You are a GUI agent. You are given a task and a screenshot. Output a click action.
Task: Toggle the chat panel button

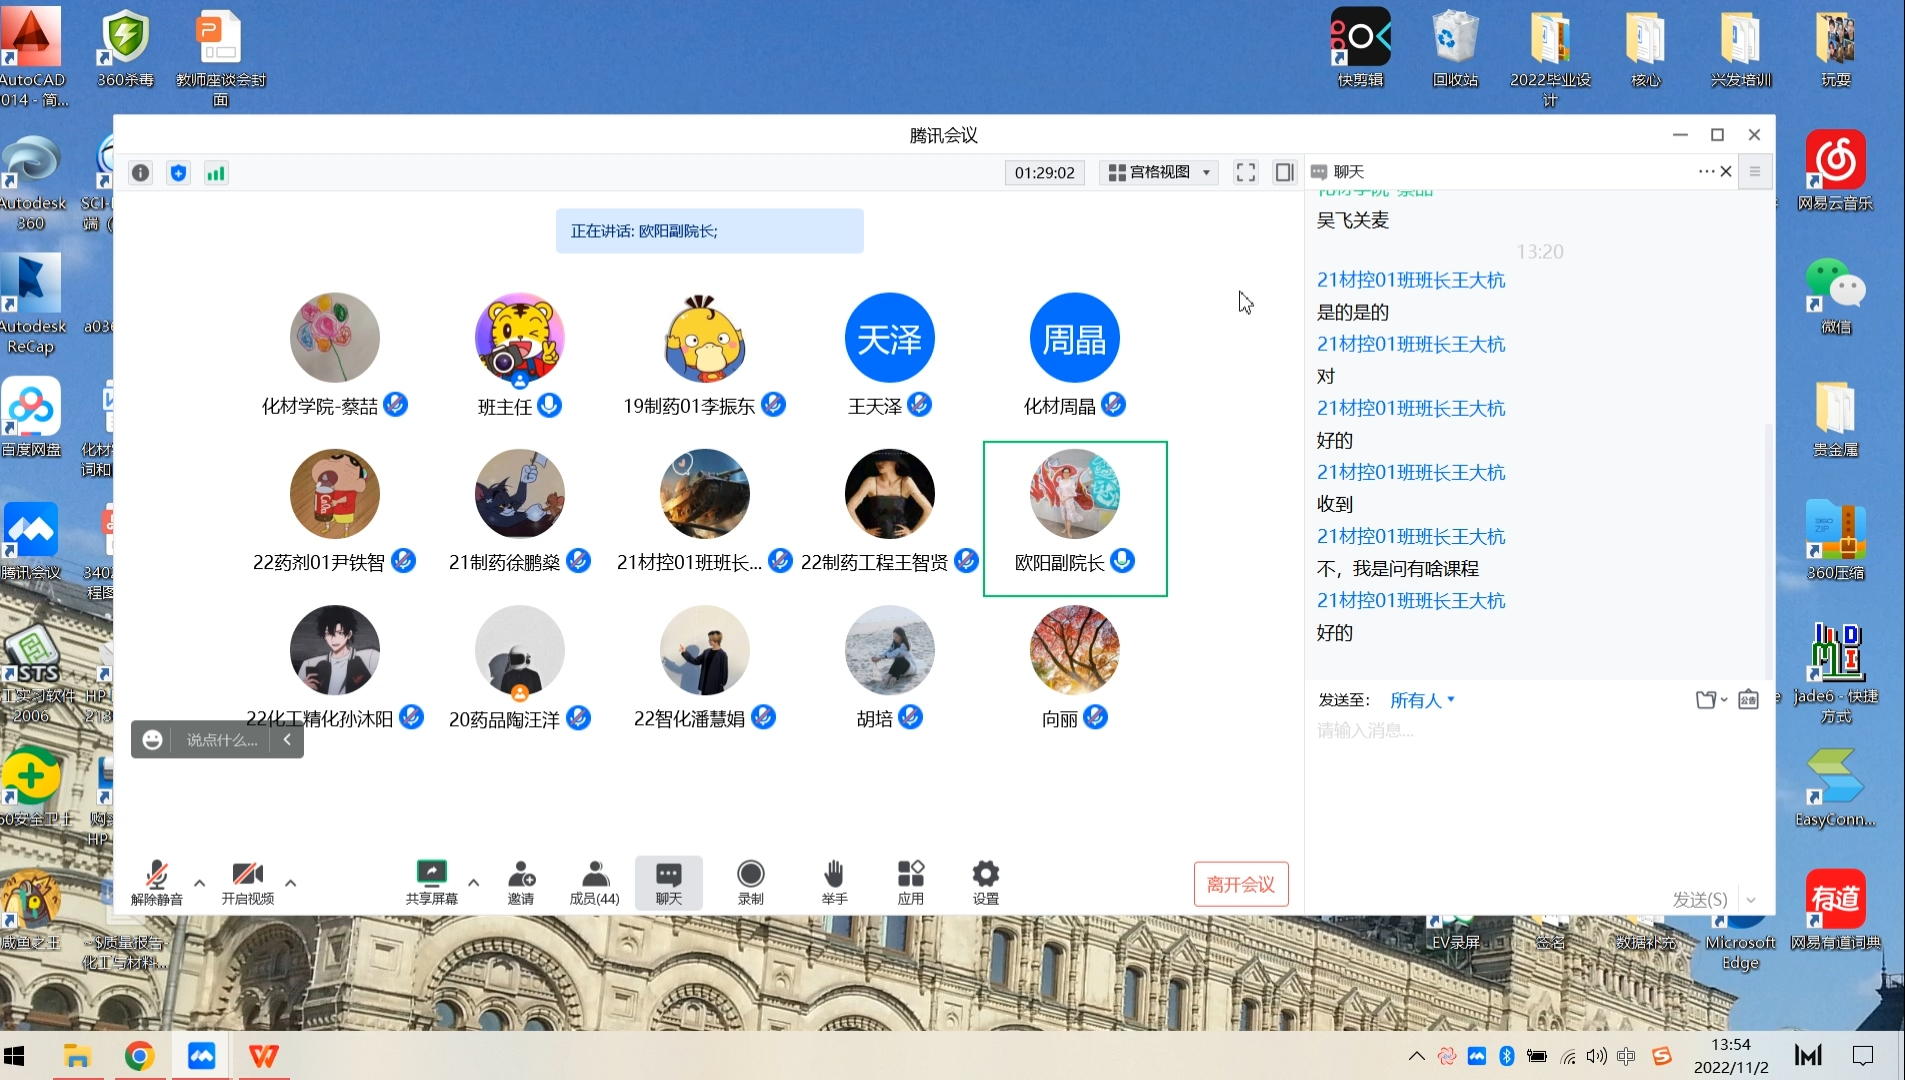coord(668,882)
